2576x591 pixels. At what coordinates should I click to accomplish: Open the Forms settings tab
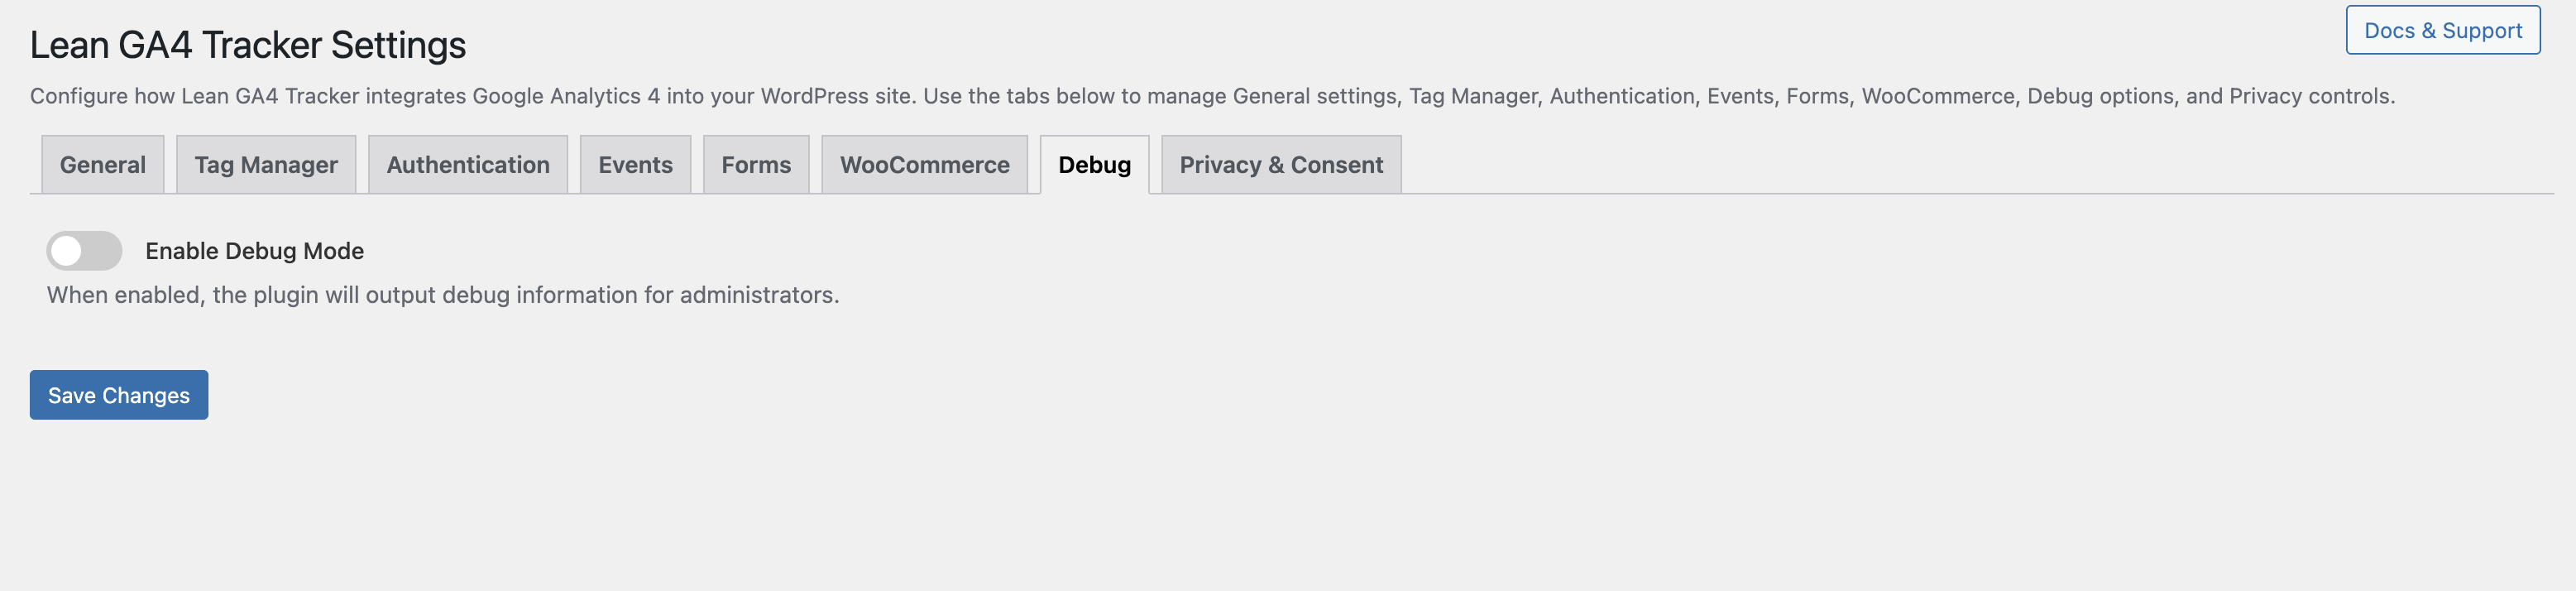point(756,165)
